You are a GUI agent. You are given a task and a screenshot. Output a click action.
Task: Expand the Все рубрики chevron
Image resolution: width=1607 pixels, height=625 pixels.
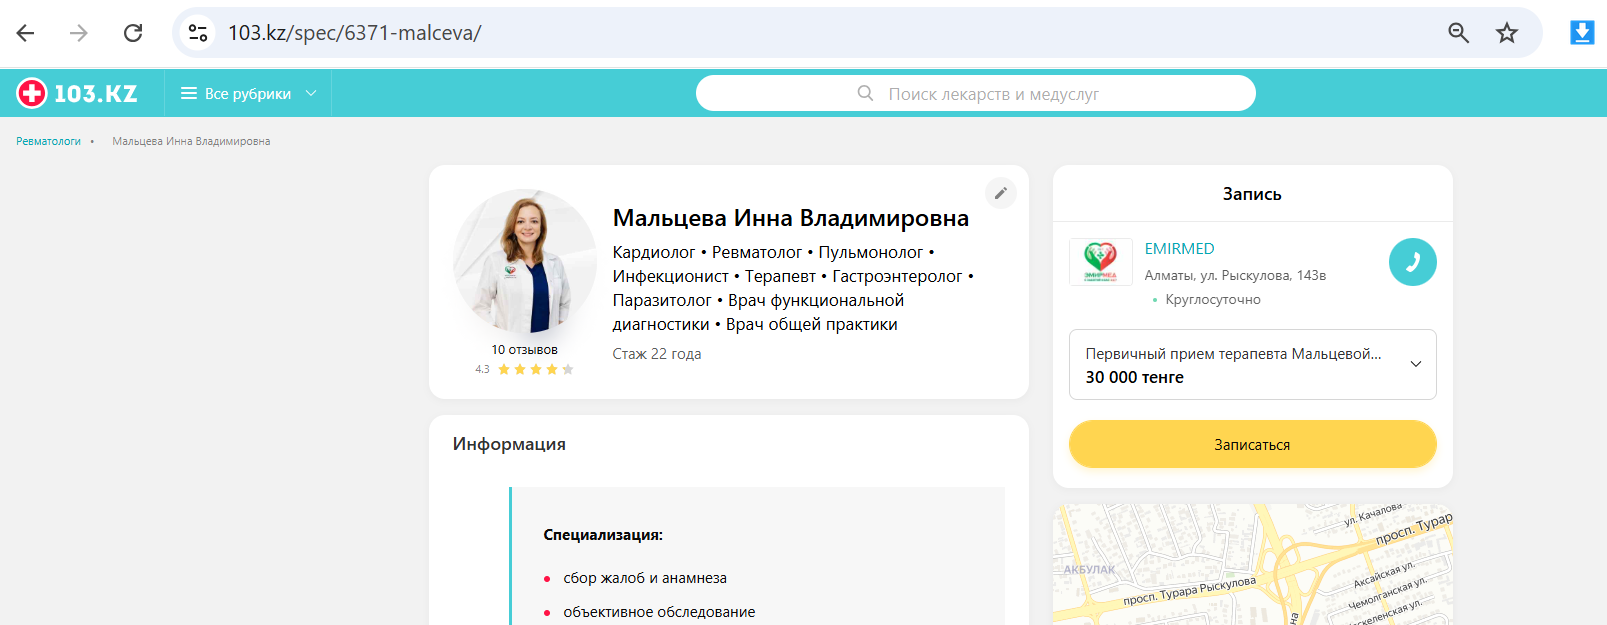pos(311,93)
